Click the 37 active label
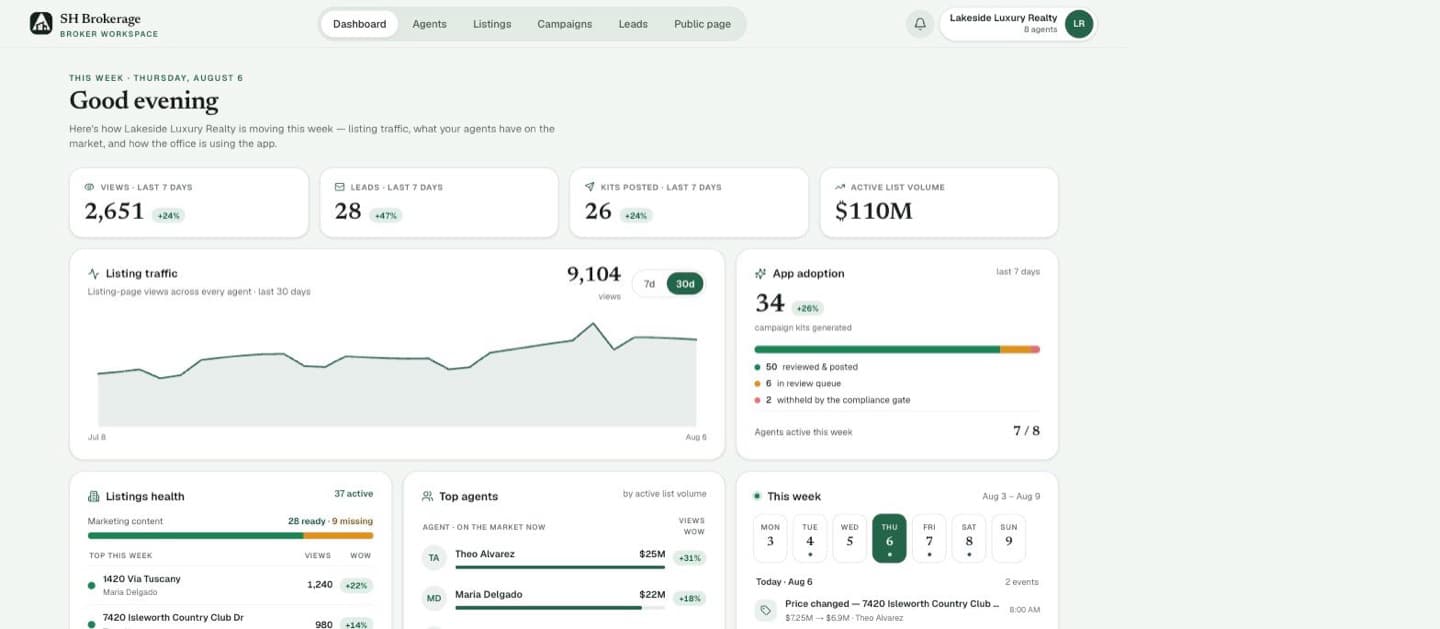1440x629 pixels. coord(353,494)
